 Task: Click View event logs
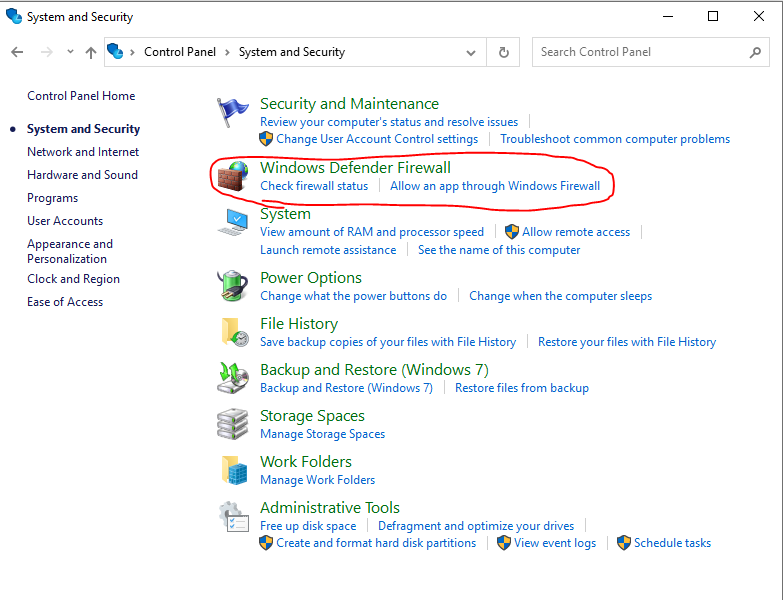[x=555, y=543]
